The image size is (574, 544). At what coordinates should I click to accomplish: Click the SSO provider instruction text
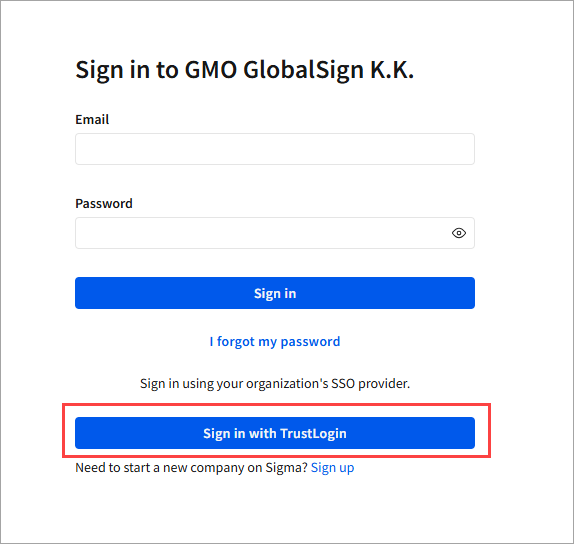click(275, 384)
